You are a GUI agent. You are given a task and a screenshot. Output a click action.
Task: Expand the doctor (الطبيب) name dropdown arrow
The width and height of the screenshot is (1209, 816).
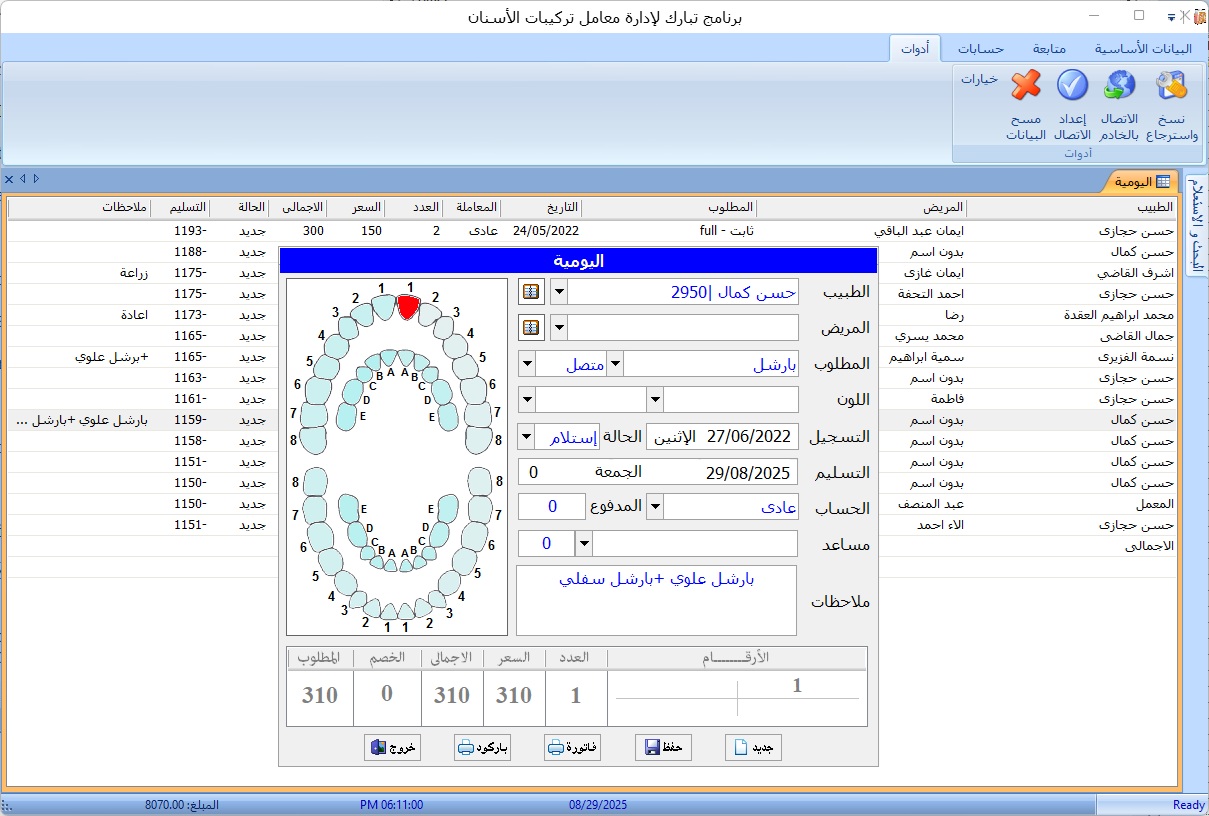559,292
